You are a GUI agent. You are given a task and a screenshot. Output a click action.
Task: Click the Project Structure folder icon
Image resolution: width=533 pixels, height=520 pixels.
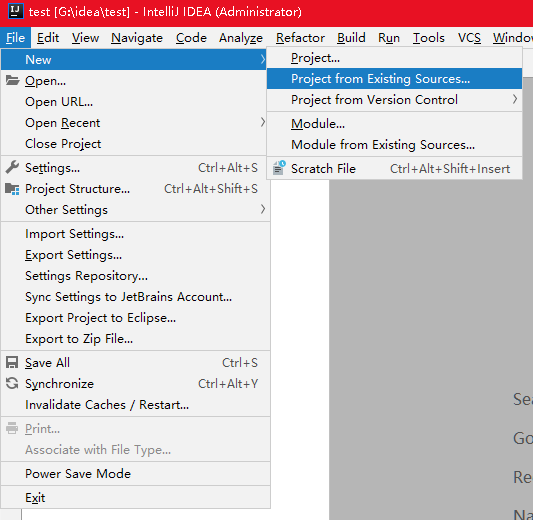[12, 189]
